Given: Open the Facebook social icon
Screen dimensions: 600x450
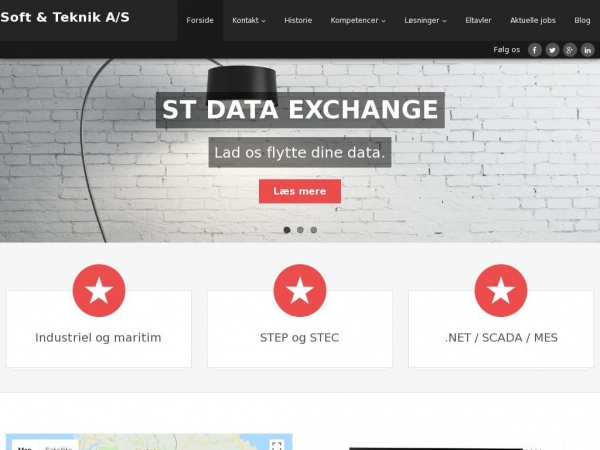Looking at the screenshot, I should [535, 50].
